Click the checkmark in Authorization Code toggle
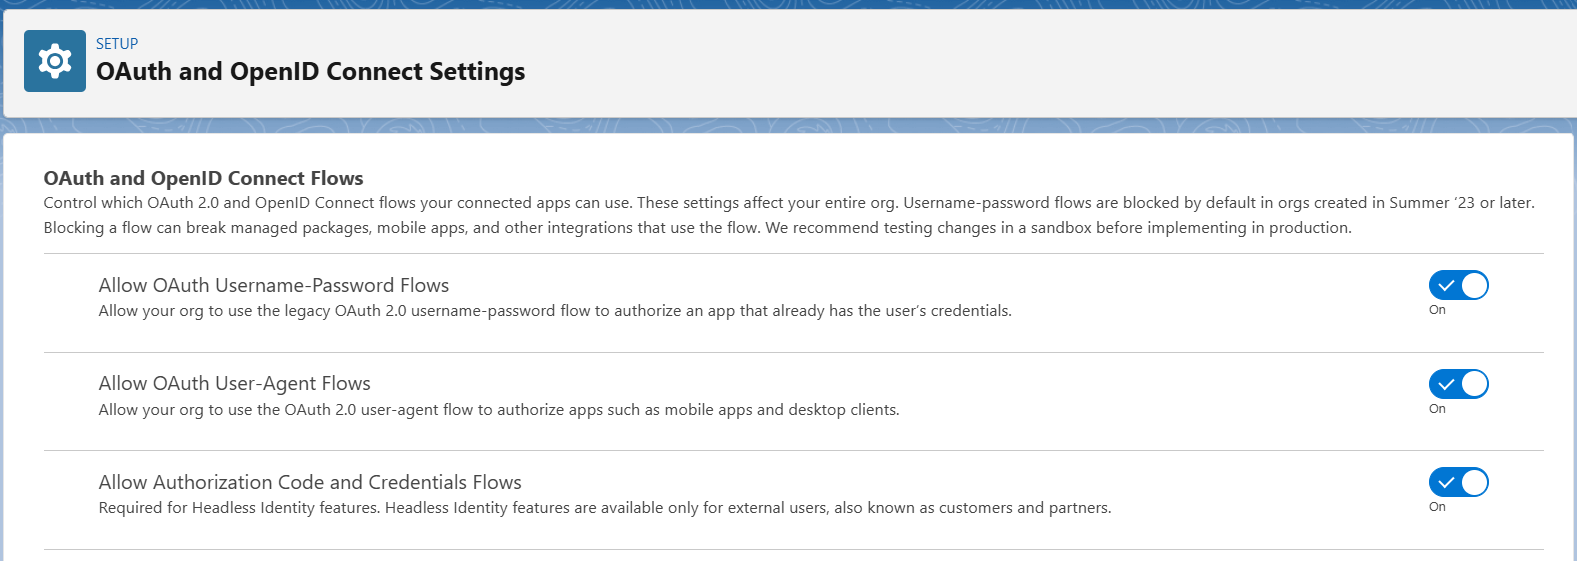The width and height of the screenshot is (1577, 561). pos(1445,483)
